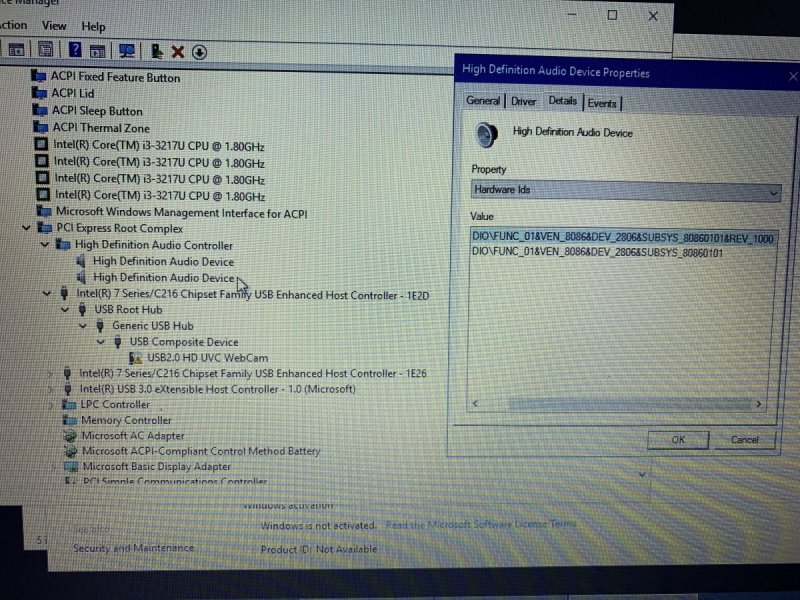Click the Properties sheet toolbar icon
The width and height of the screenshot is (800, 600).
point(45,49)
